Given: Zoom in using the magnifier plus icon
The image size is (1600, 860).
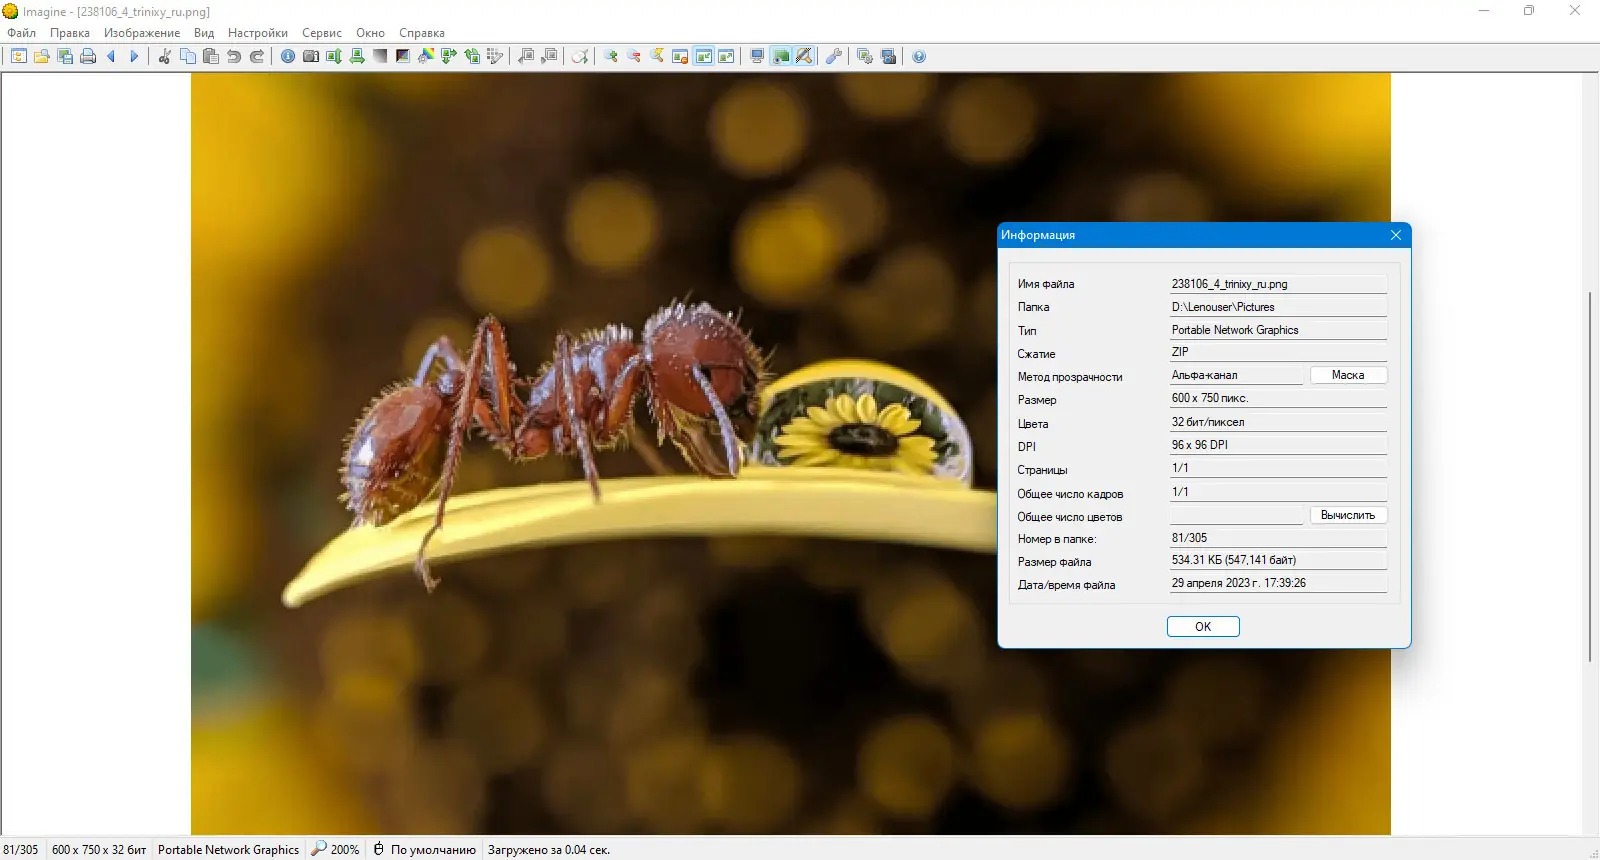Looking at the screenshot, I should 611,56.
